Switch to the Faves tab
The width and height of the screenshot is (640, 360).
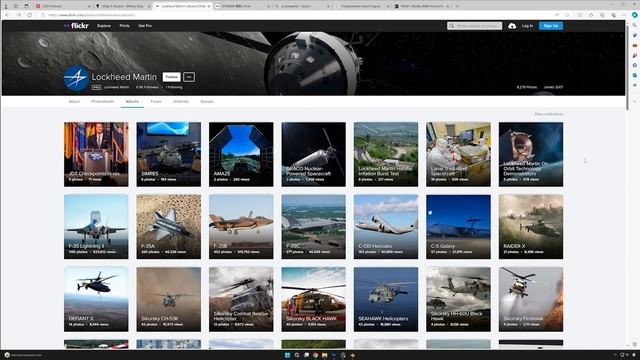tap(156, 101)
